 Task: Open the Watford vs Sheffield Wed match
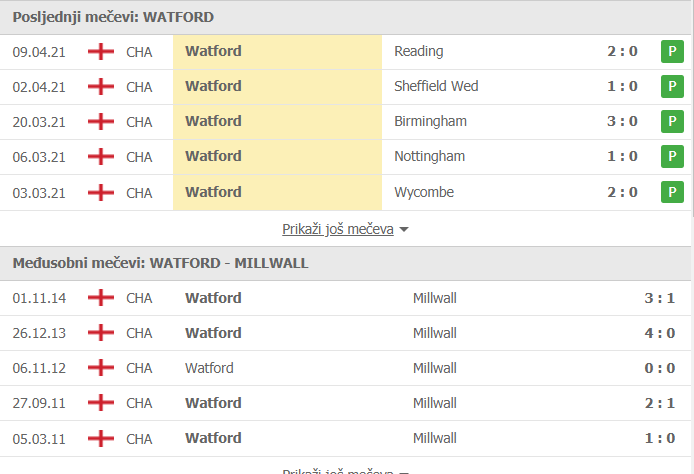436,86
